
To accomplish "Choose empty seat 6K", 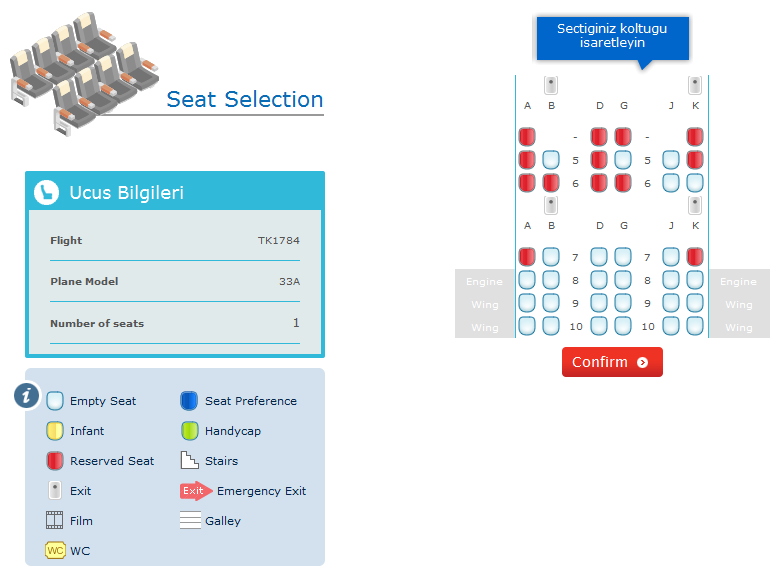I will pos(695,183).
